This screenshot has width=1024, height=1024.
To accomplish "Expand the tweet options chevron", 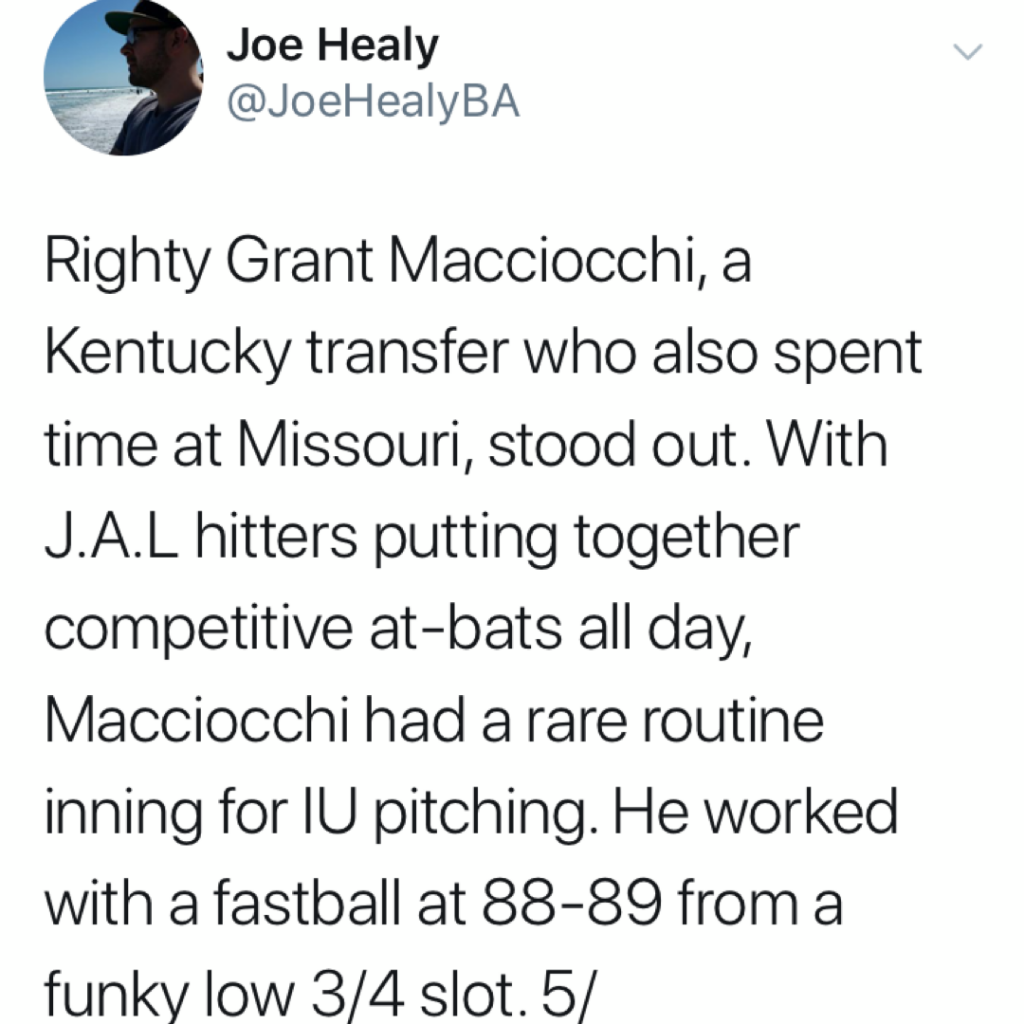I will [967, 52].
